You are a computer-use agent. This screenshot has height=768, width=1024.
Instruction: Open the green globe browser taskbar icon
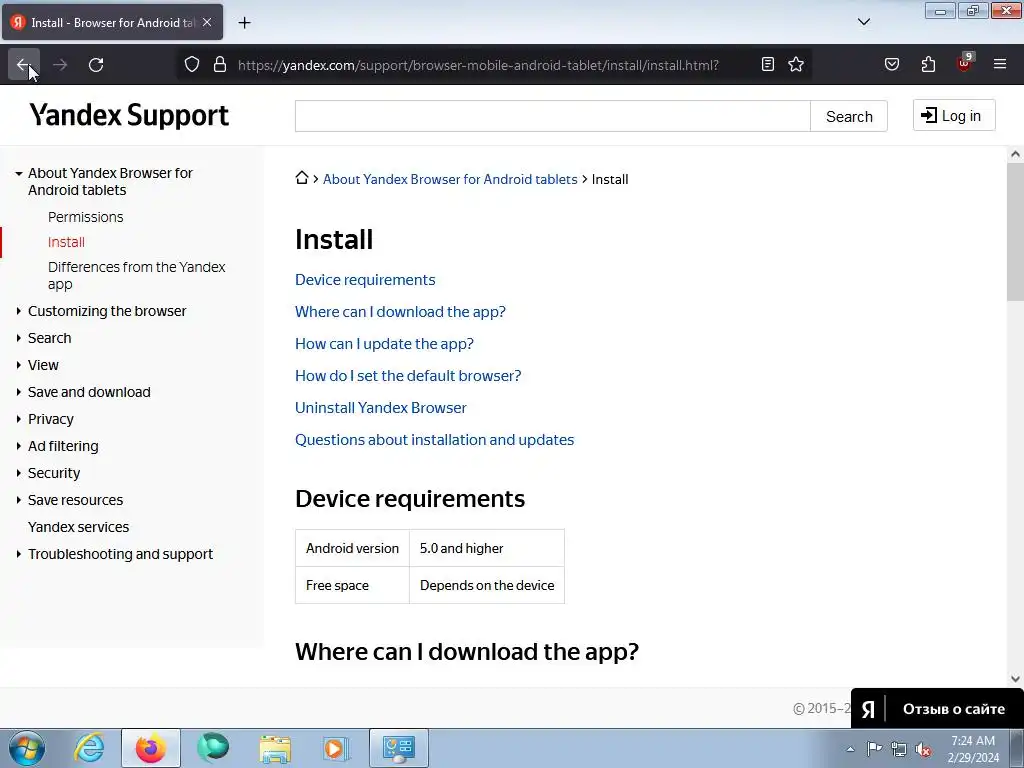(x=213, y=748)
